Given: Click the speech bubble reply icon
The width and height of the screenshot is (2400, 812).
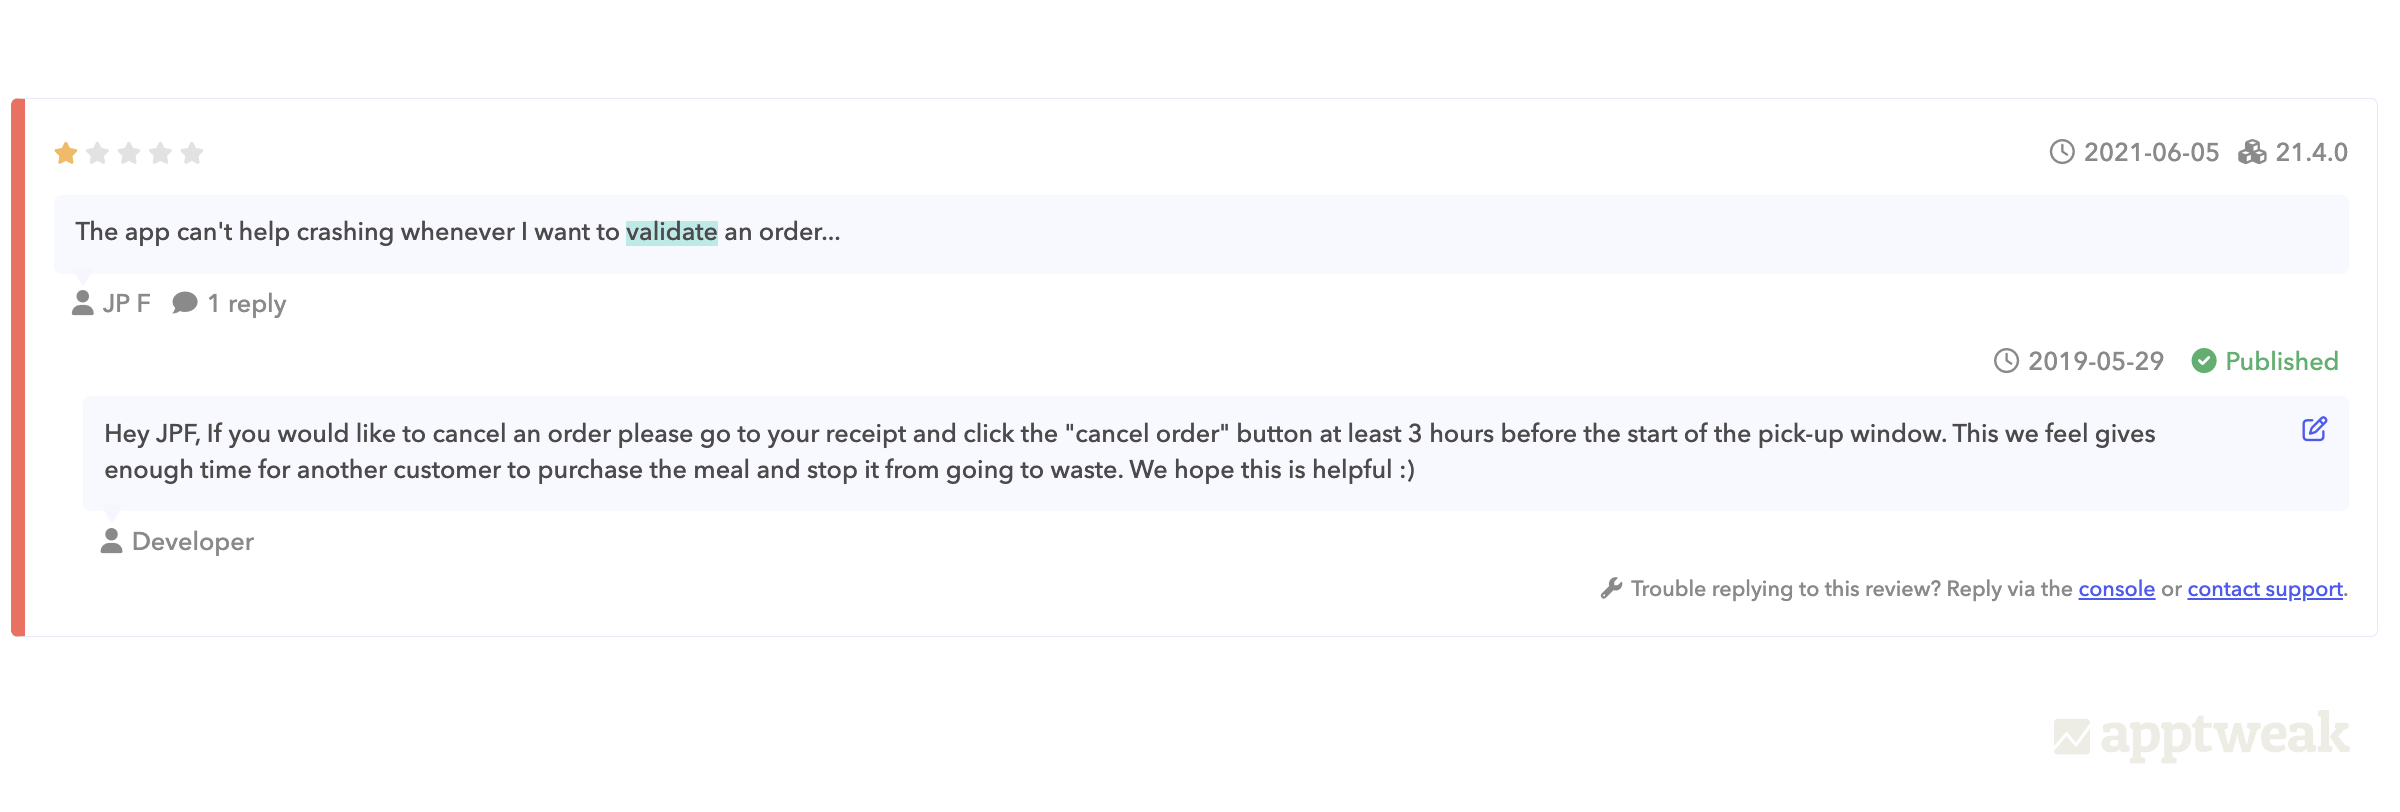Looking at the screenshot, I should [185, 303].
